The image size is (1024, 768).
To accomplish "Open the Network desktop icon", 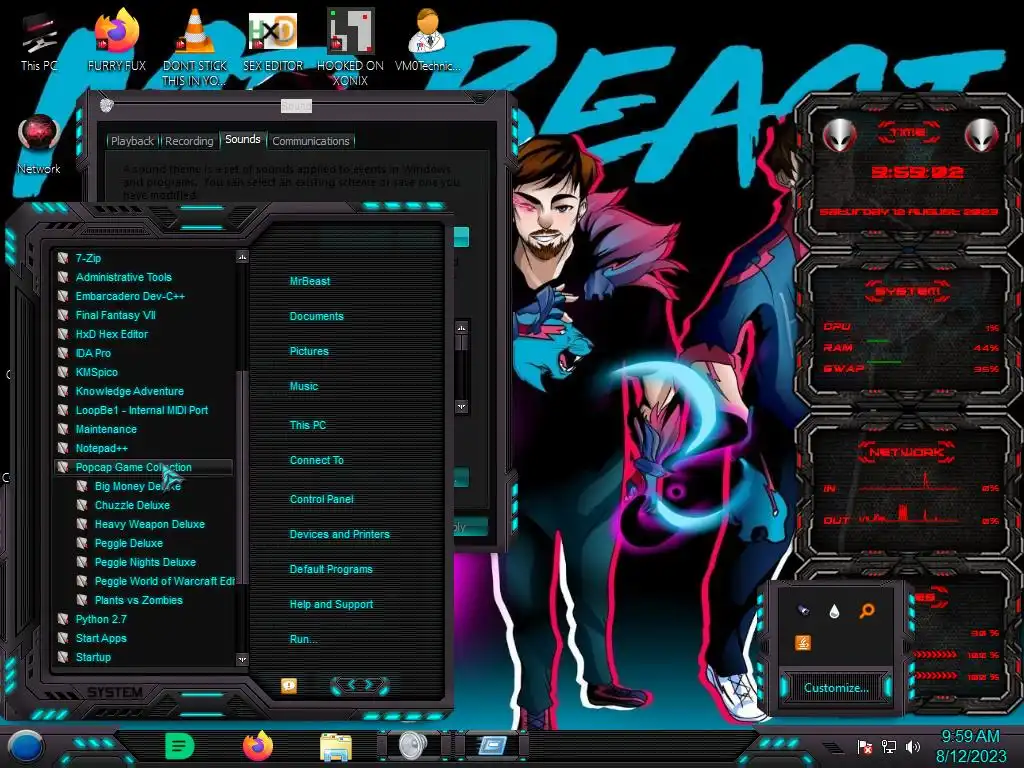I will tap(39, 145).
